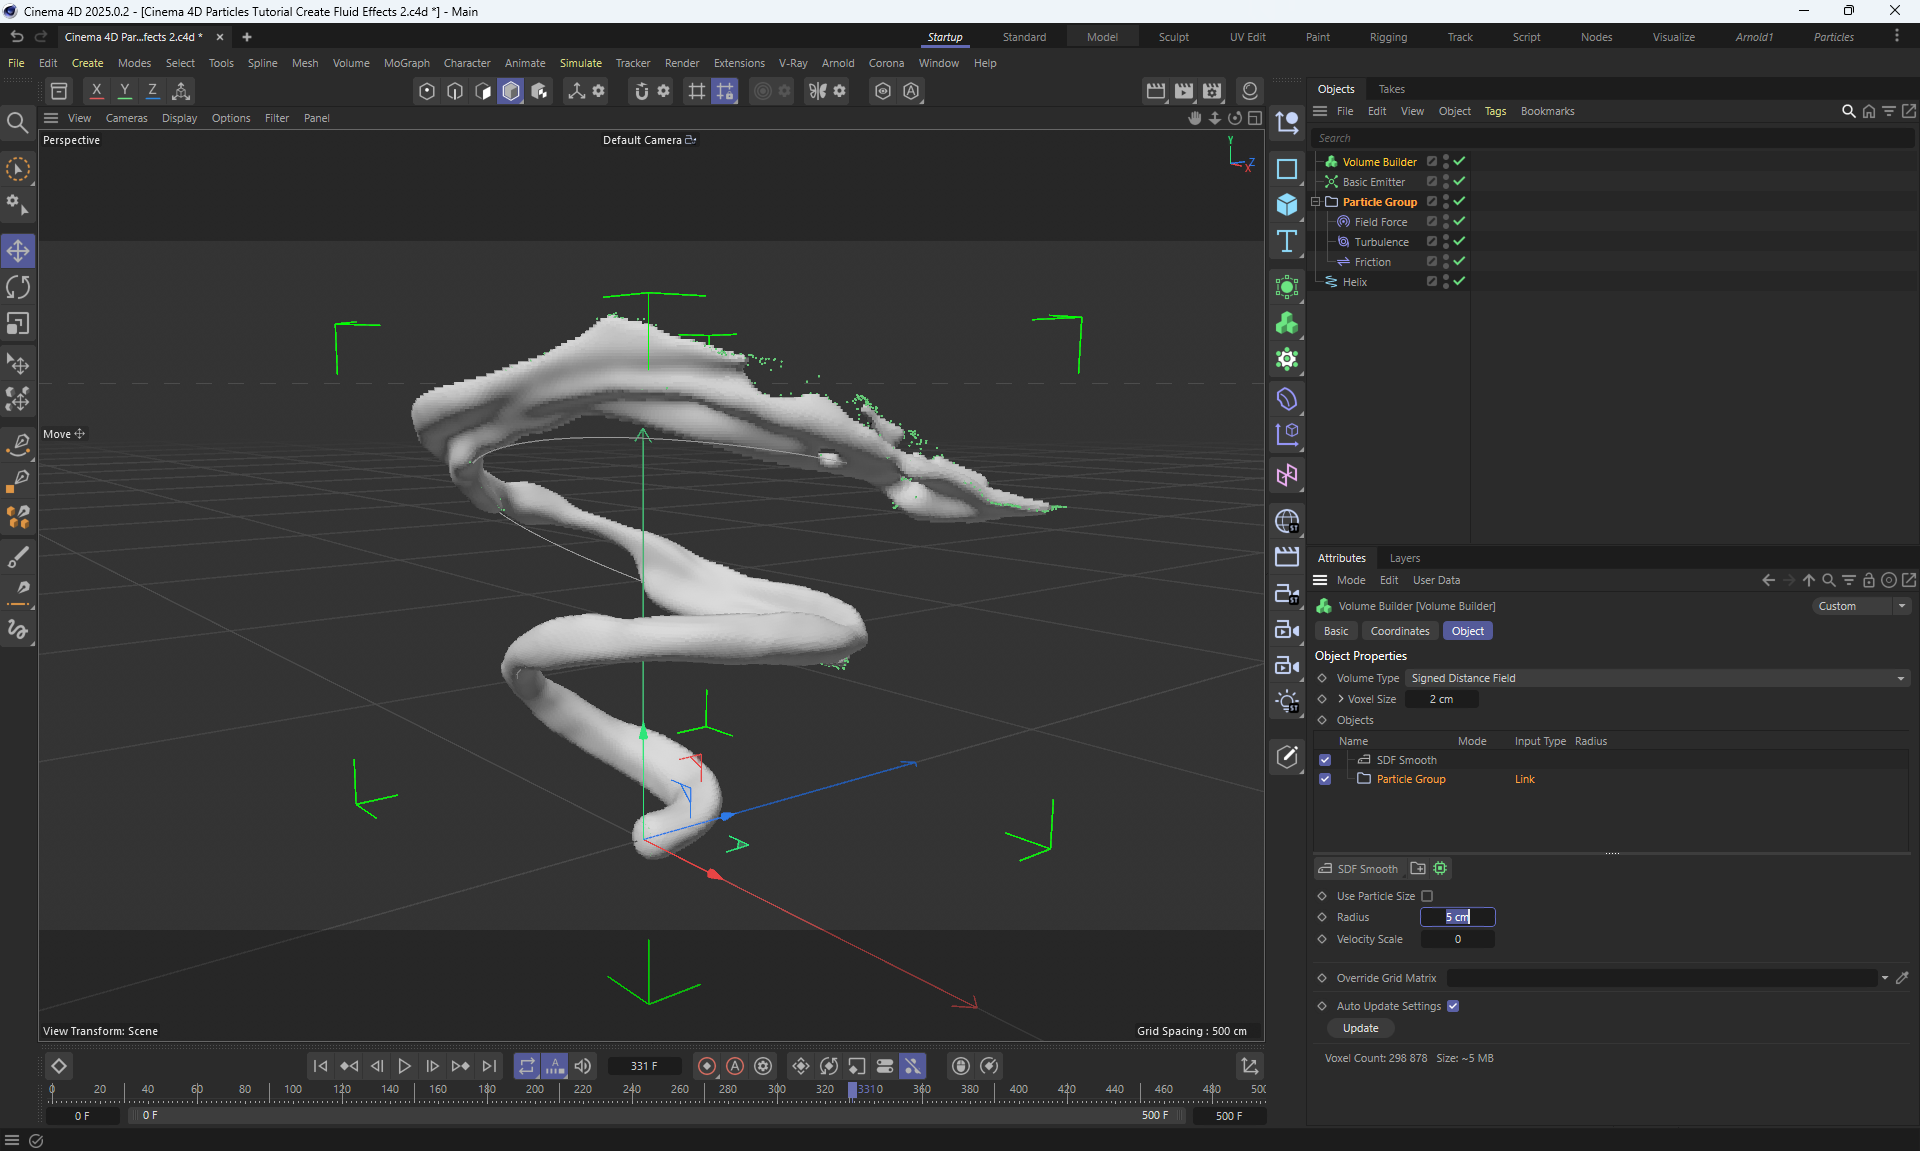Click the Cube primitive icon
The width and height of the screenshot is (1920, 1151).
(1287, 205)
